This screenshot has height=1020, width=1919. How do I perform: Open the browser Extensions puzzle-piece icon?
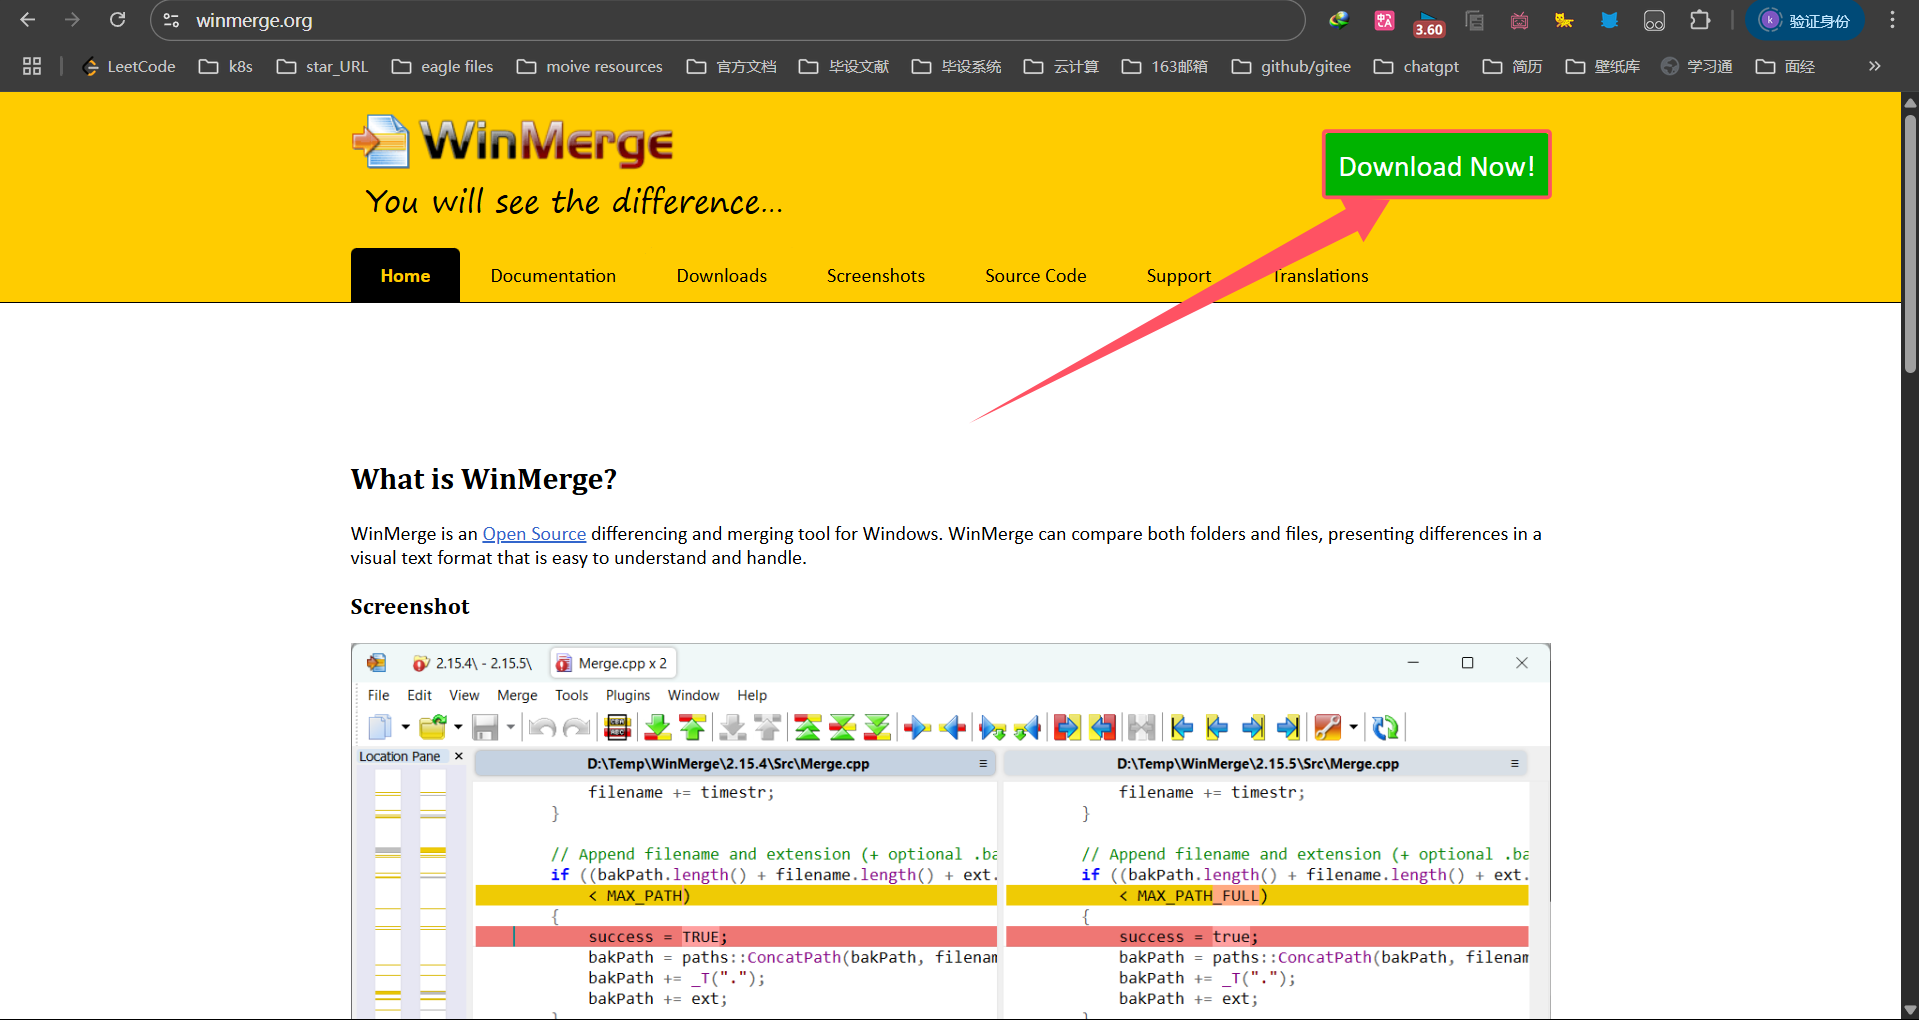pyautogui.click(x=1700, y=20)
